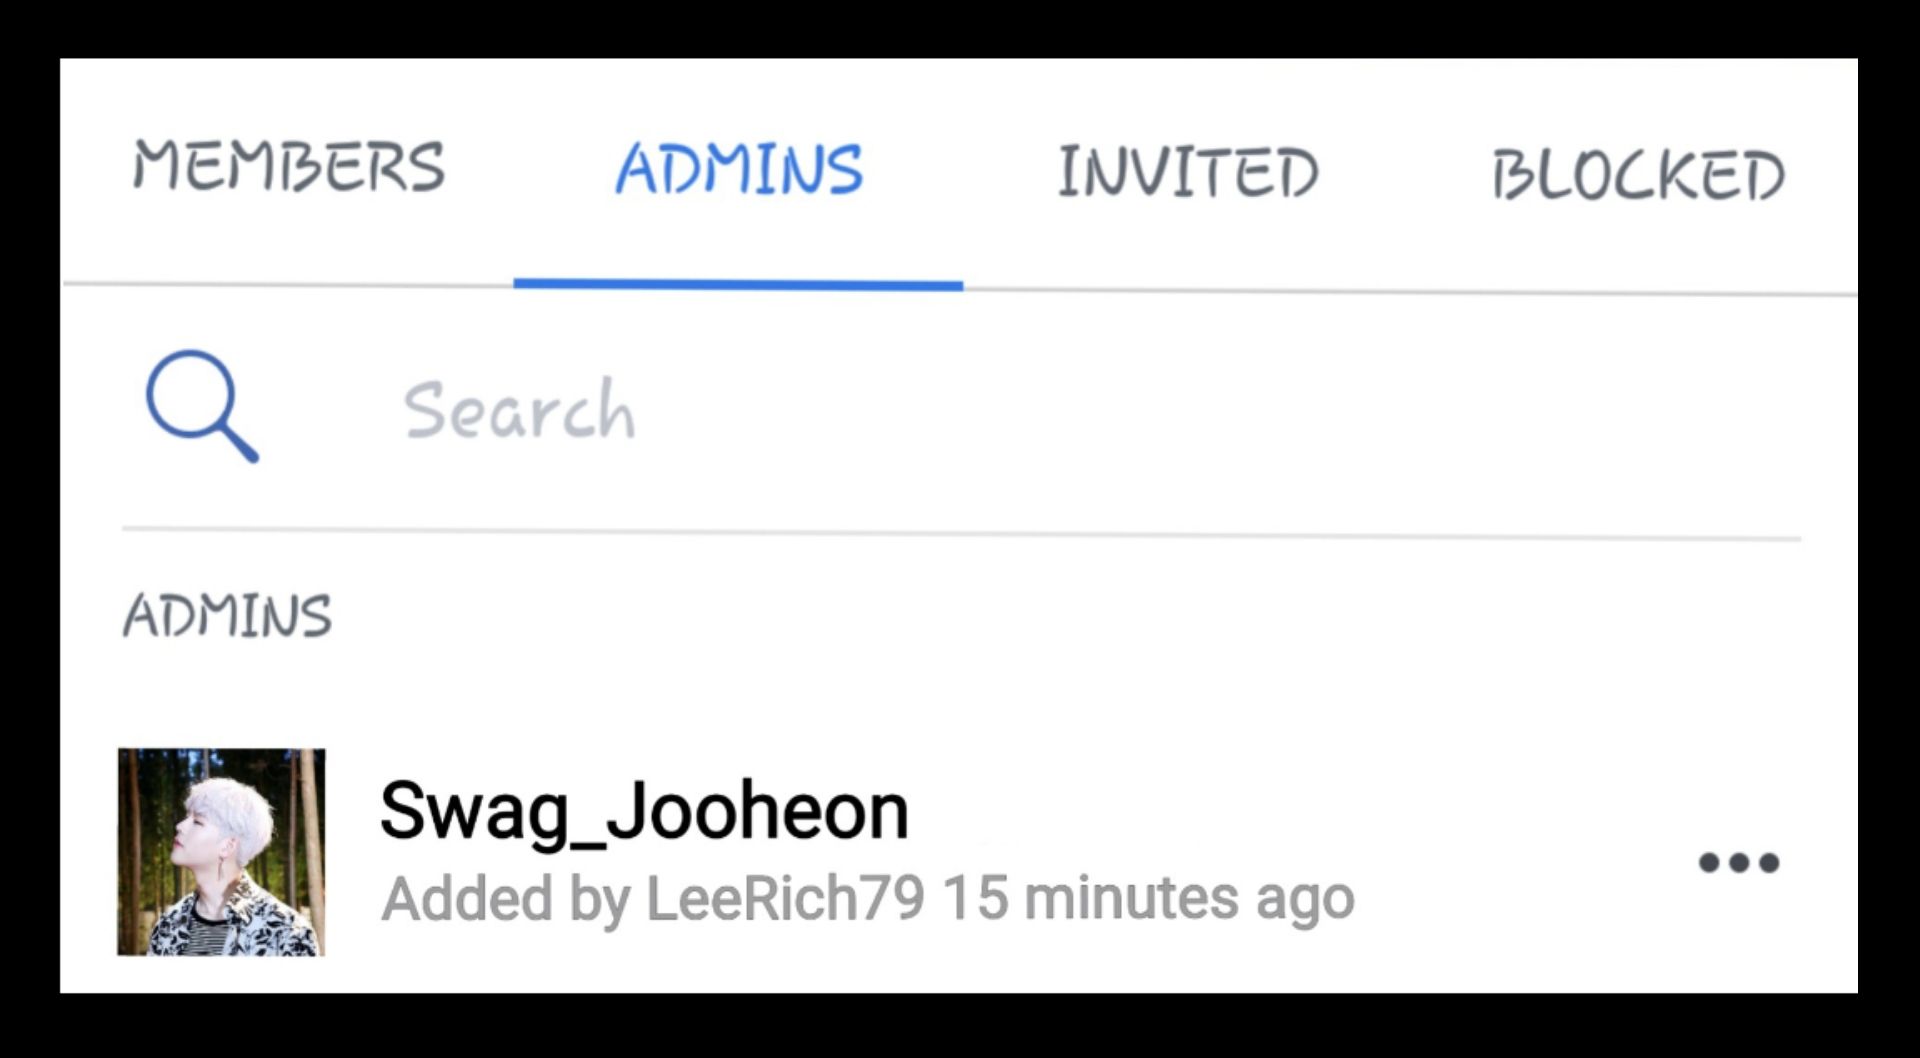This screenshot has height=1058, width=1920.
Task: Open Swag_Jooheon's profile picture
Action: coord(221,852)
